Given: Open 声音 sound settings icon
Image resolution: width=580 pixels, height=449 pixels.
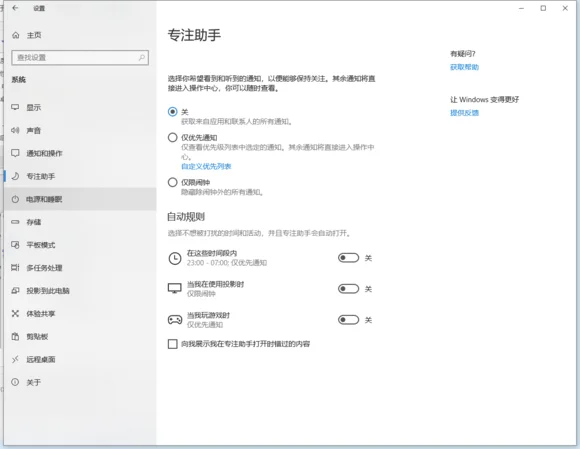Looking at the screenshot, I should pyautogui.click(x=15, y=130).
